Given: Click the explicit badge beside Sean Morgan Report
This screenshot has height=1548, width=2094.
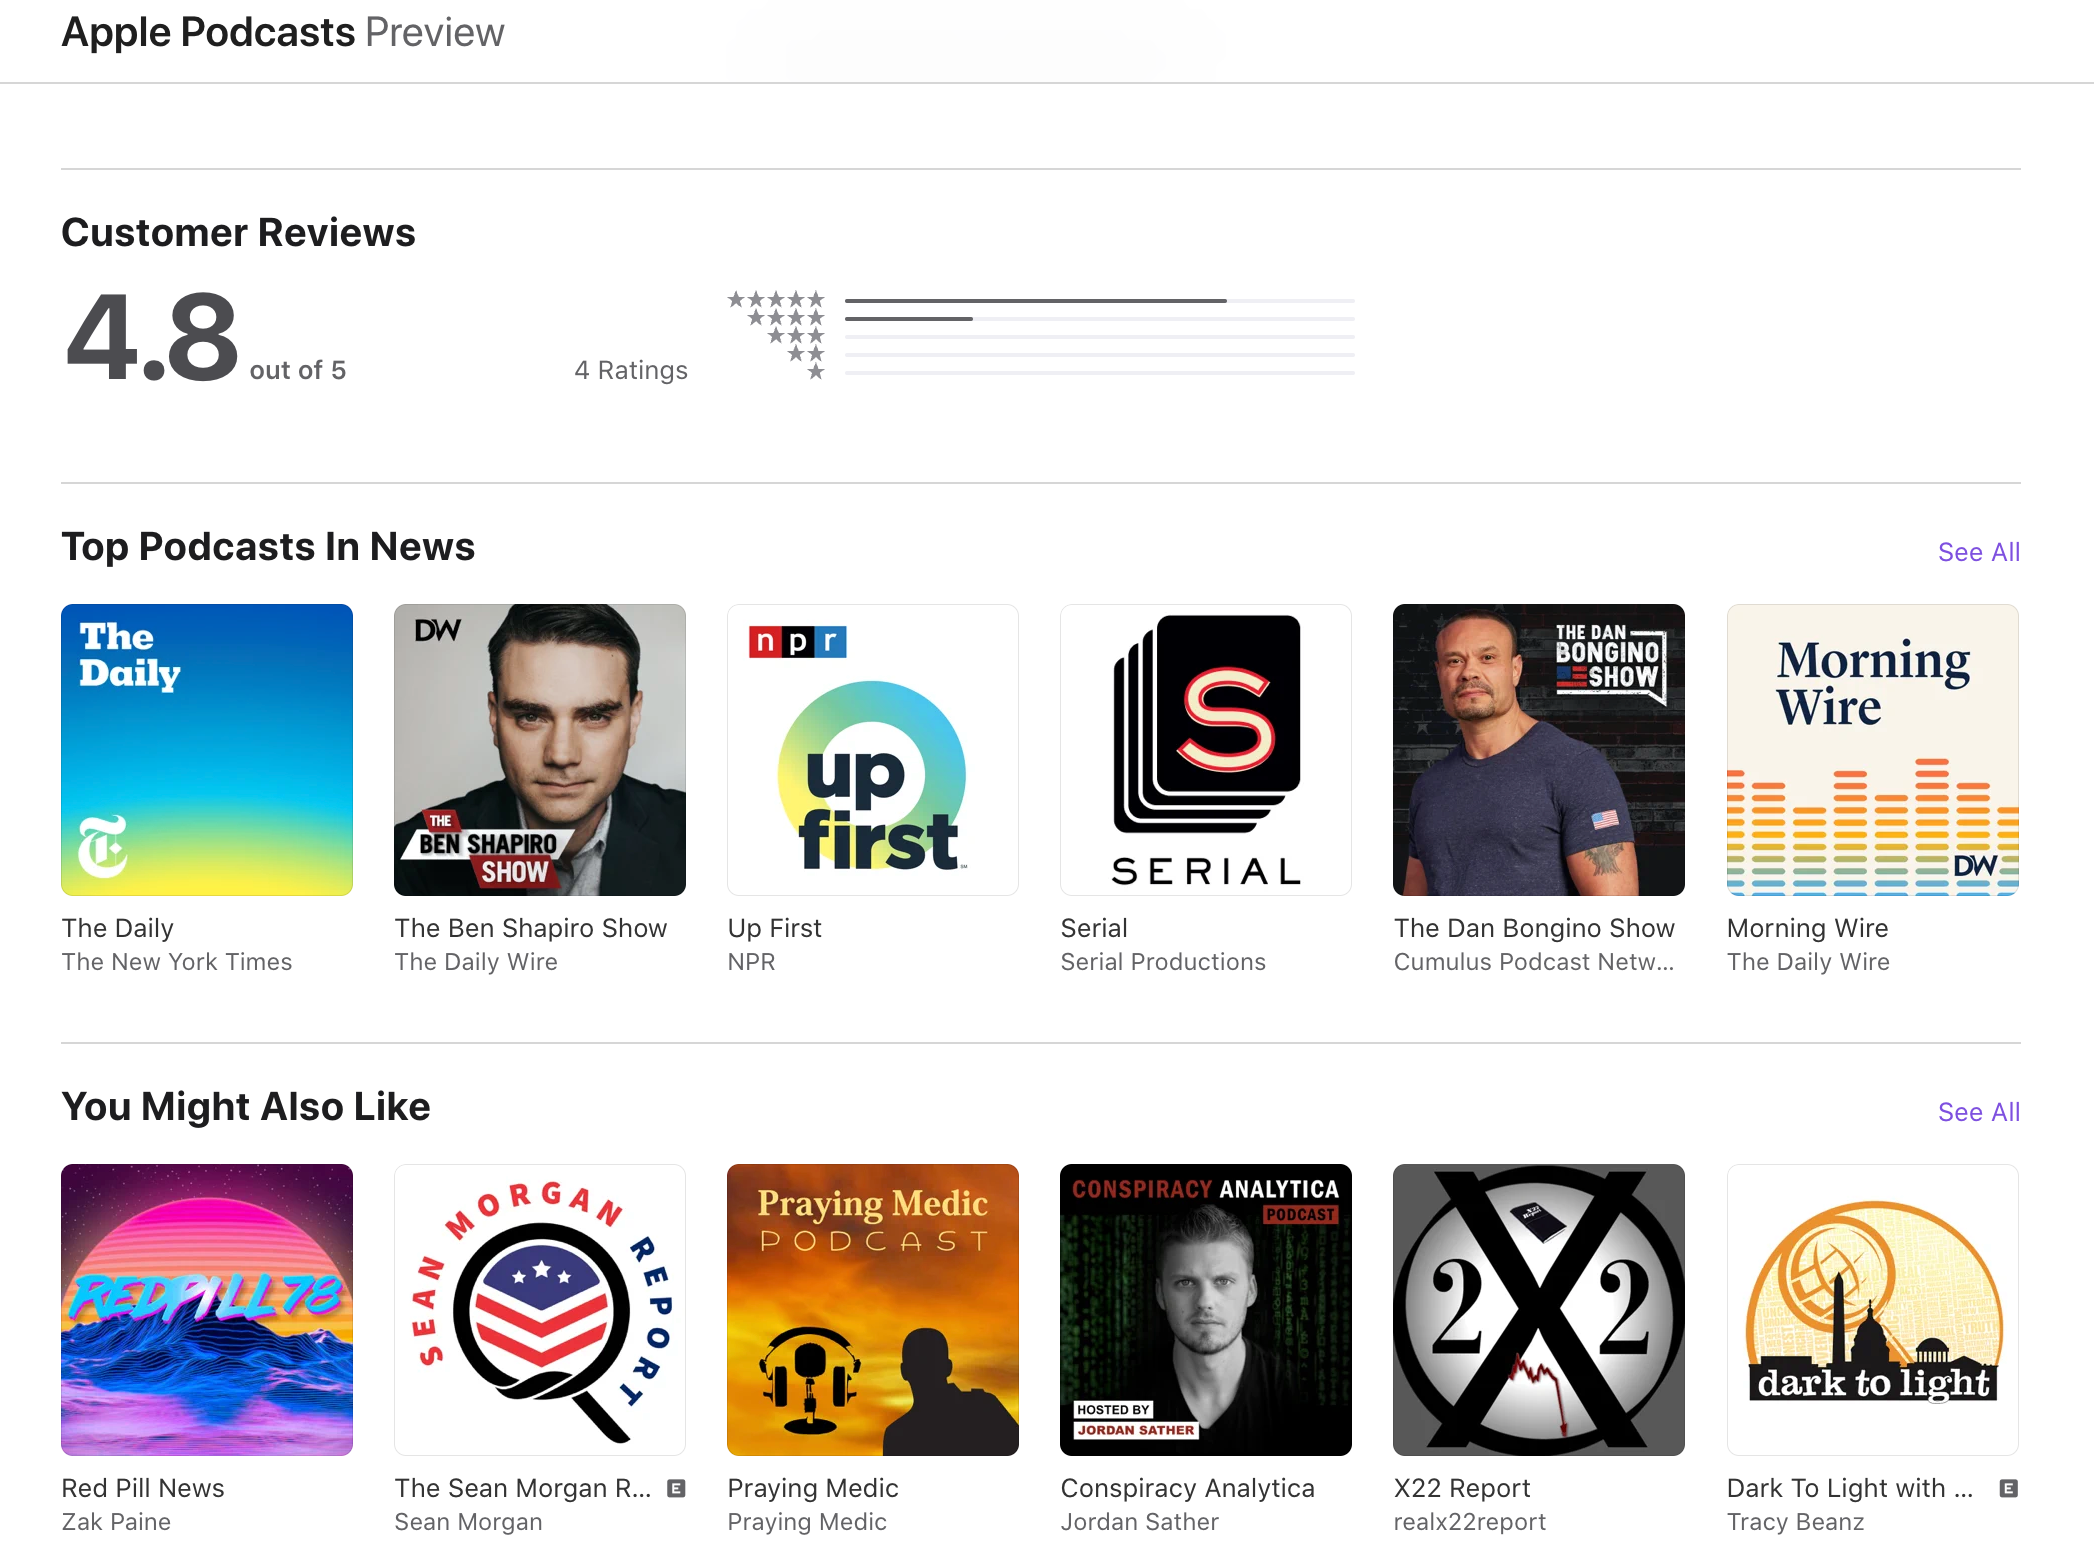Looking at the screenshot, I should pyautogui.click(x=677, y=1488).
